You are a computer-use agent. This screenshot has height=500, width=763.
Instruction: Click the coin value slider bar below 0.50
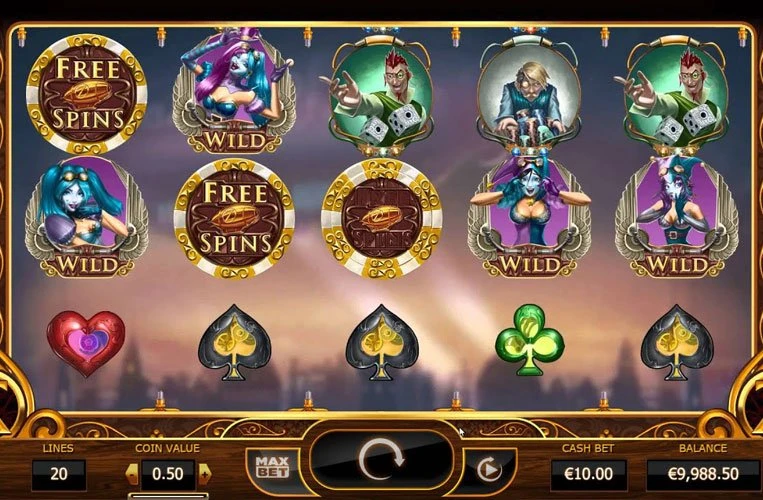click(x=168, y=497)
